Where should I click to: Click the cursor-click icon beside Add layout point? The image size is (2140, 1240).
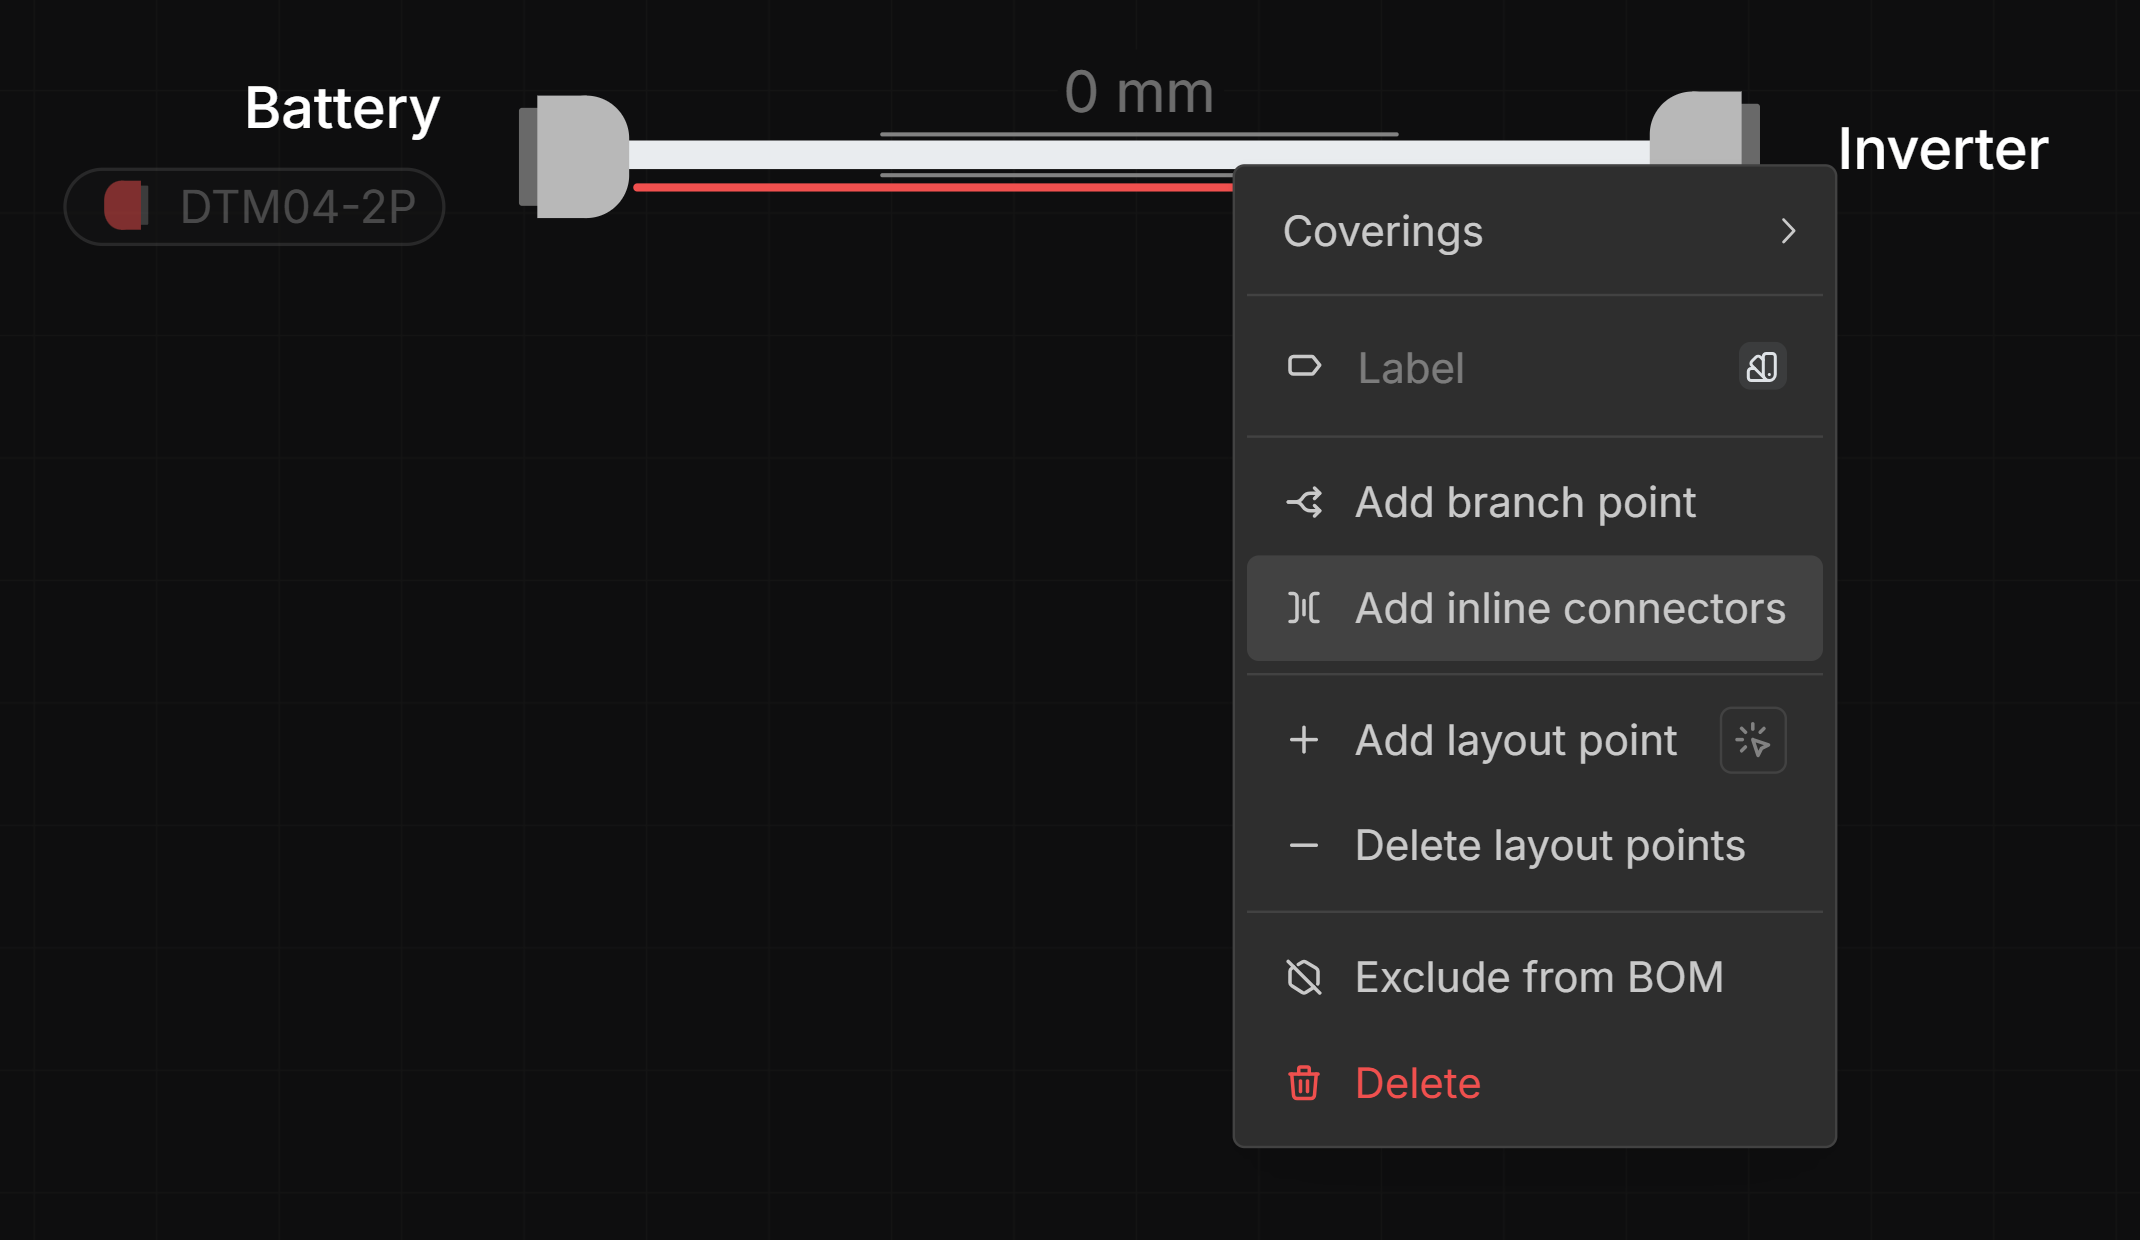[x=1752, y=741]
